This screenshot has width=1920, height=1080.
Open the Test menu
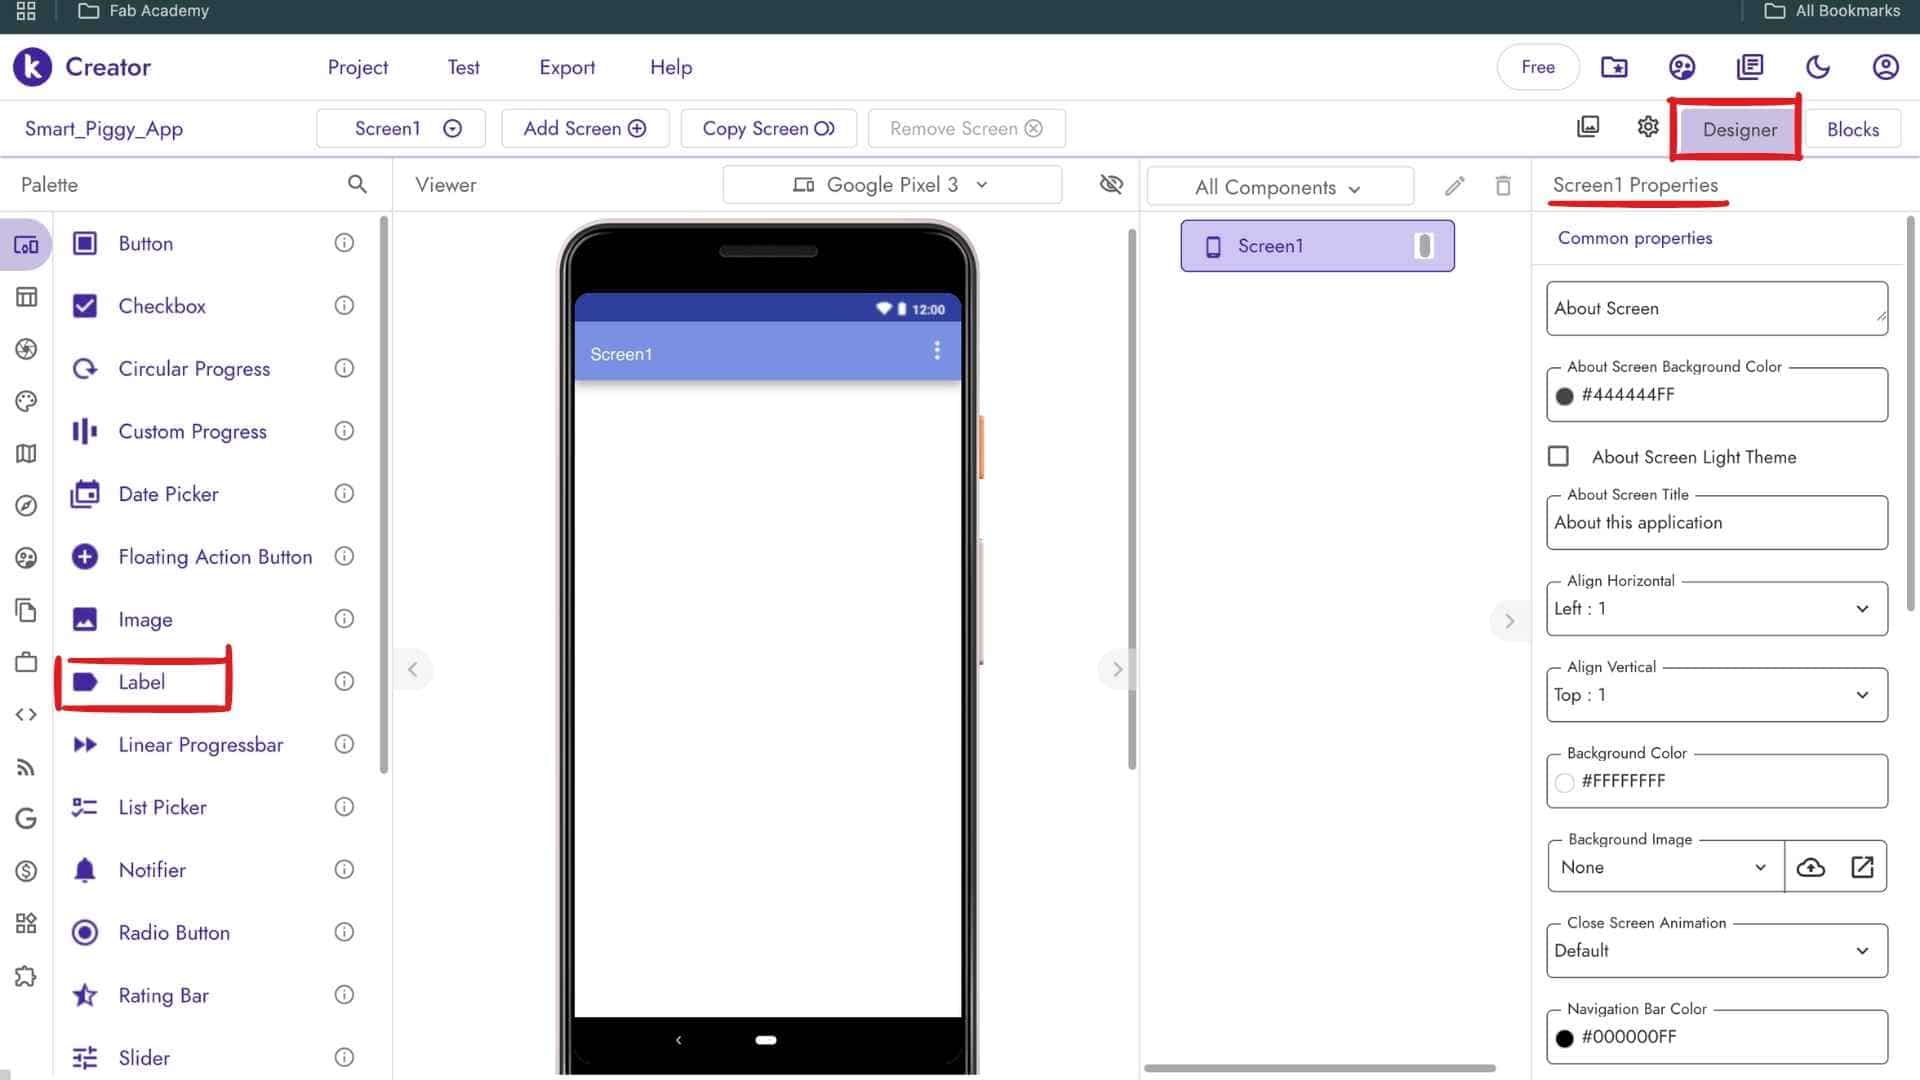463,67
